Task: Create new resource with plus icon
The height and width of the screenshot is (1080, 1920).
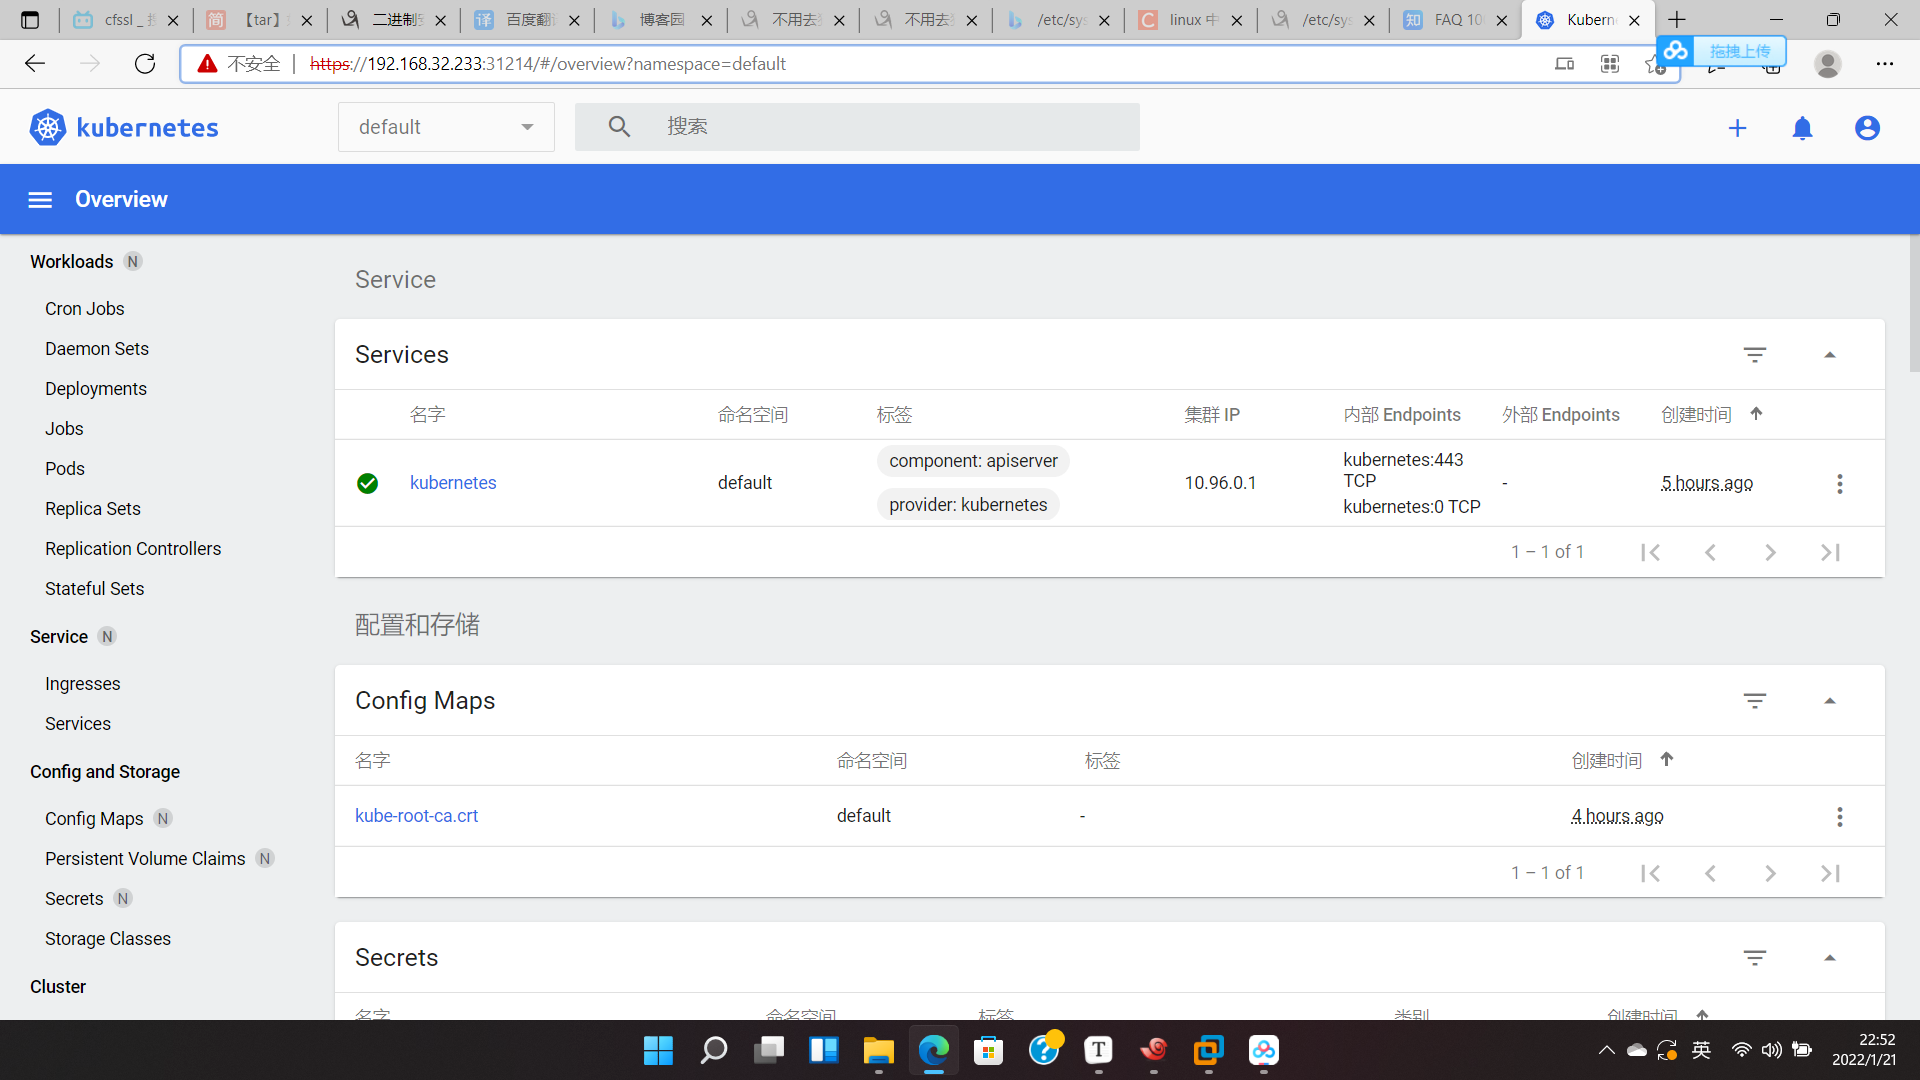Action: pyautogui.click(x=1738, y=128)
